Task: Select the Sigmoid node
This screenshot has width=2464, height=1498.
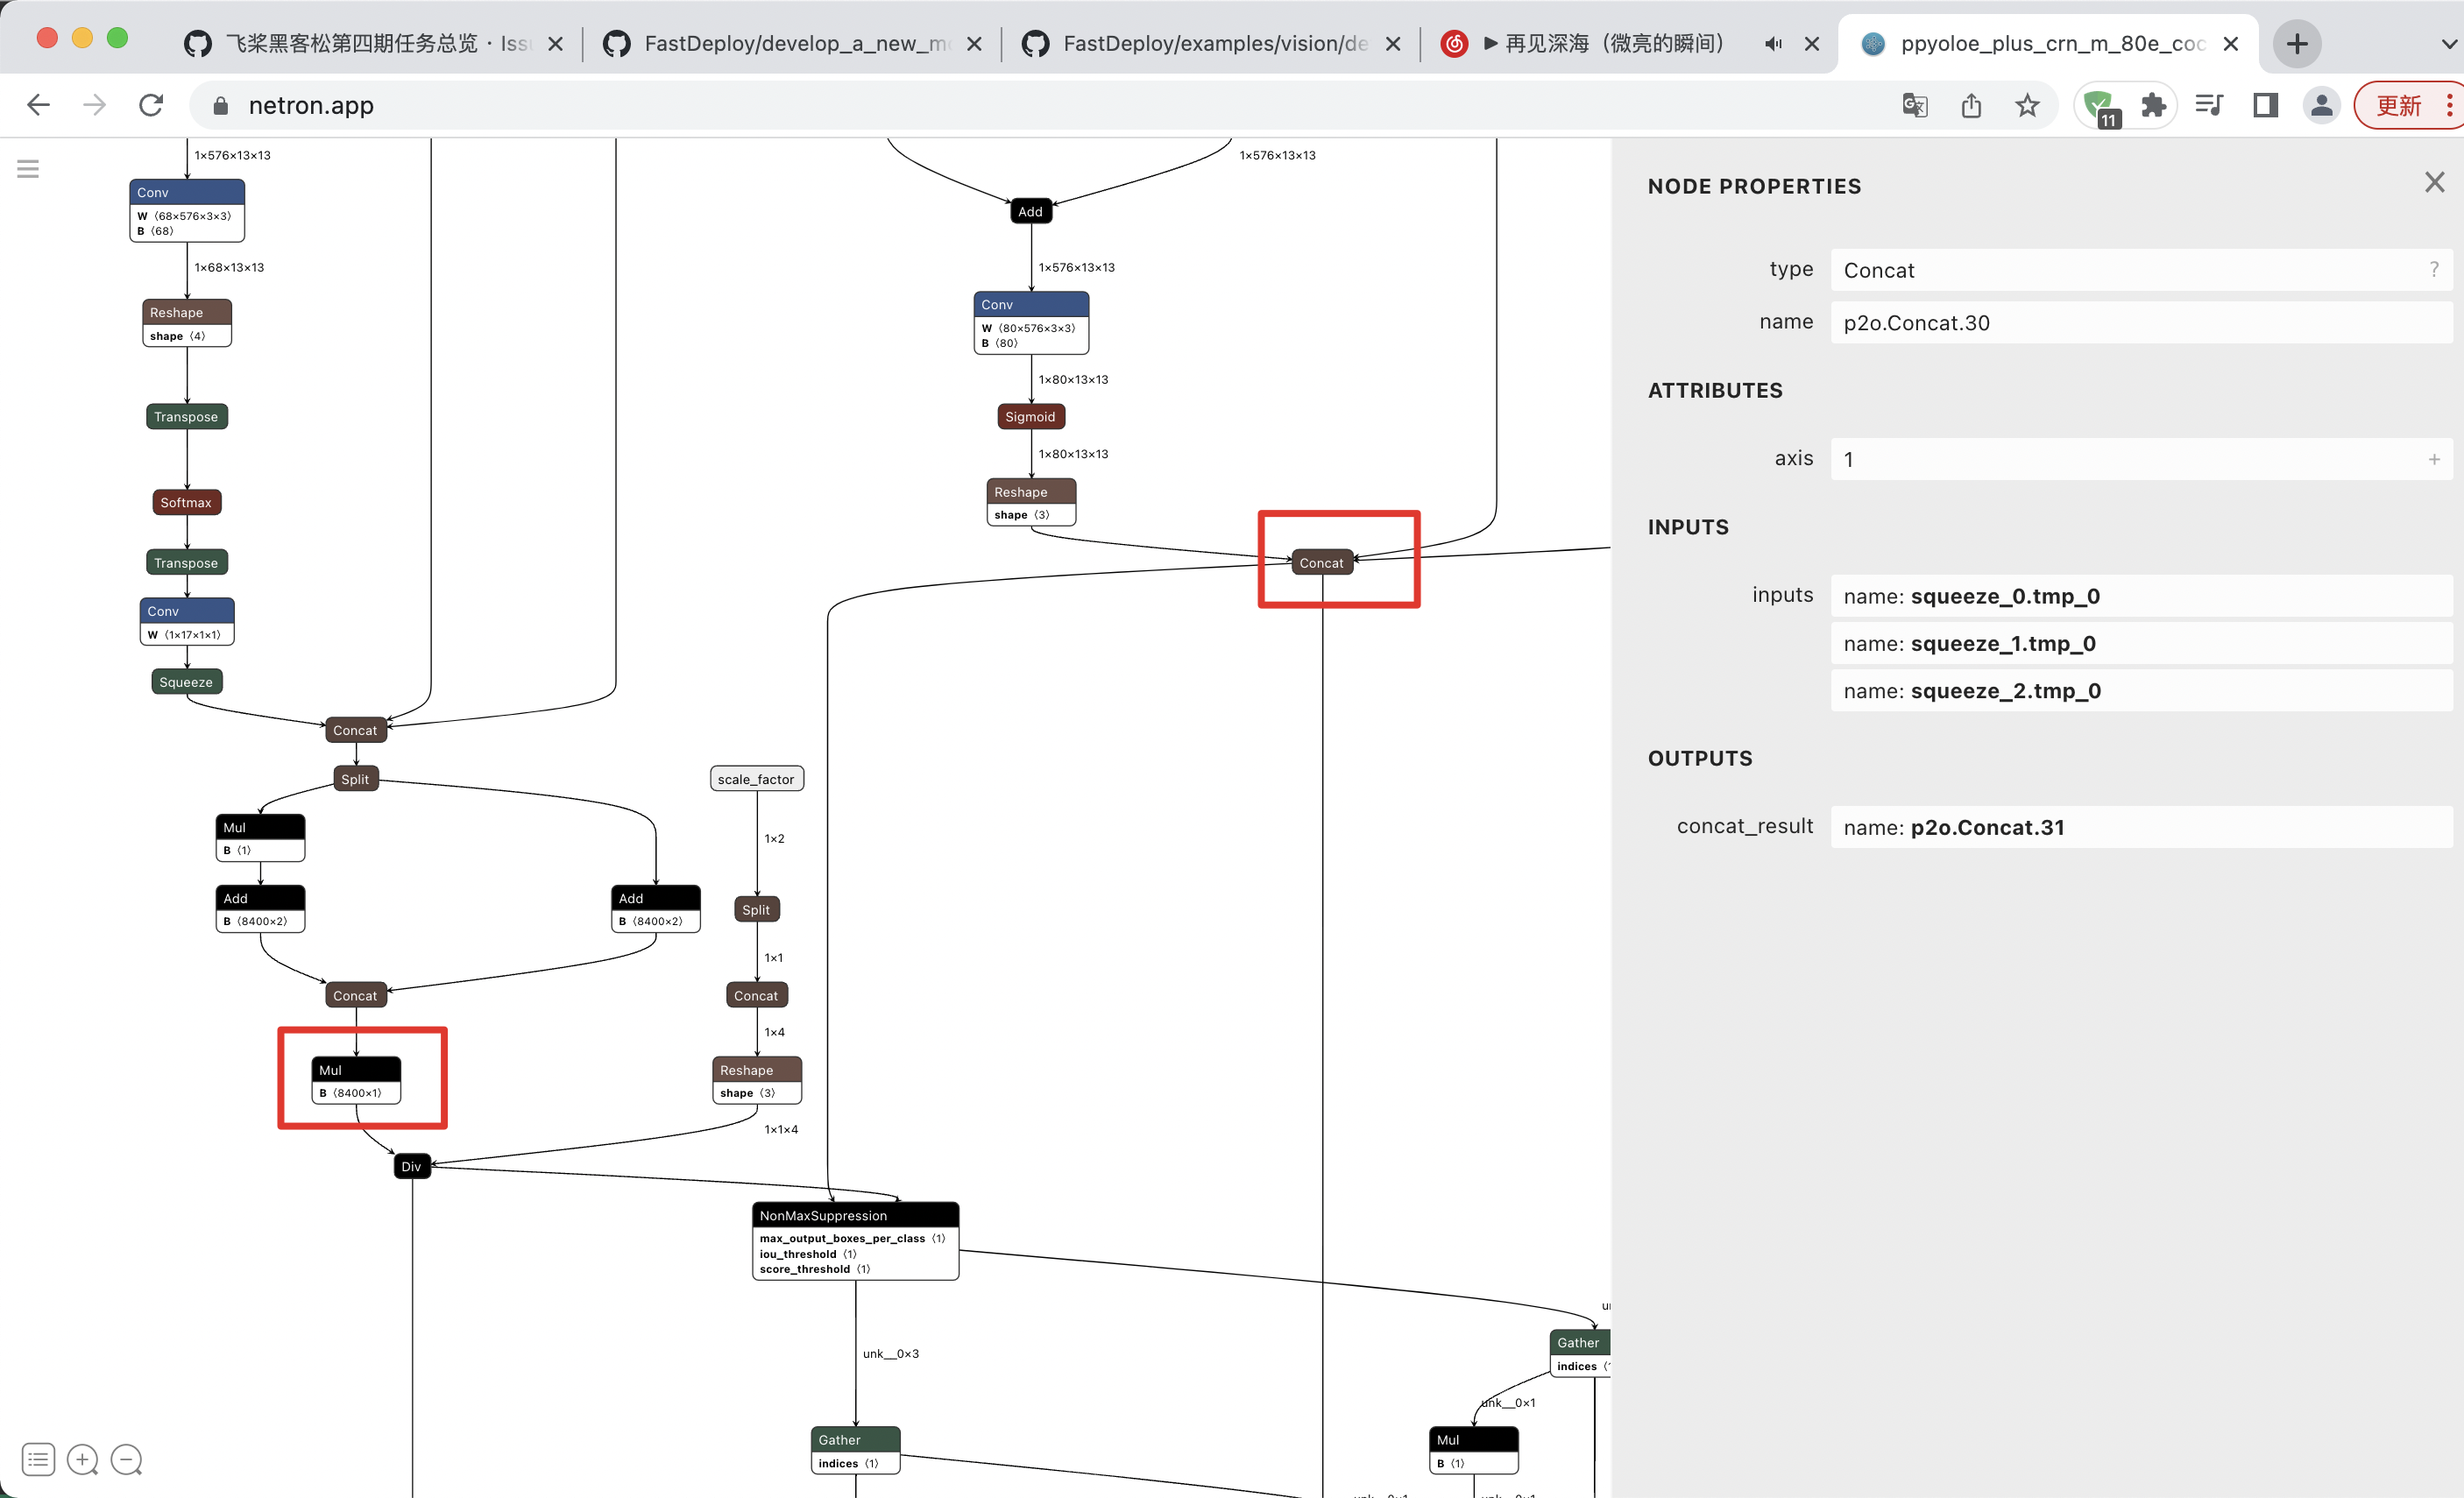Action: [x=1030, y=416]
